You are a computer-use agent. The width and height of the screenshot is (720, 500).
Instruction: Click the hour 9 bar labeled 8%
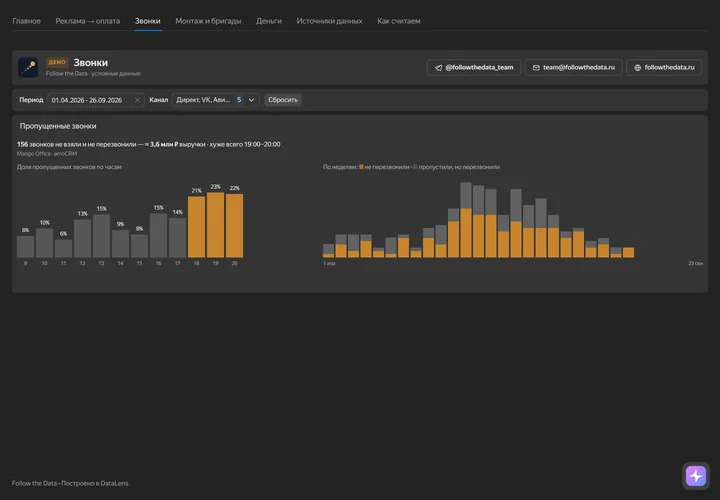click(26, 247)
